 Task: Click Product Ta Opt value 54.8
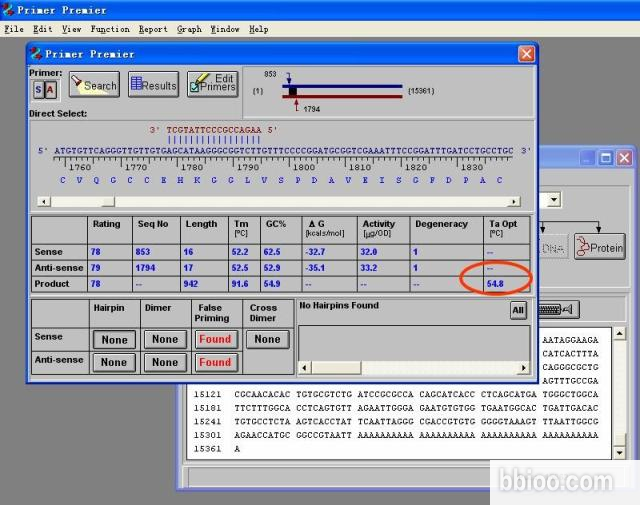click(495, 284)
